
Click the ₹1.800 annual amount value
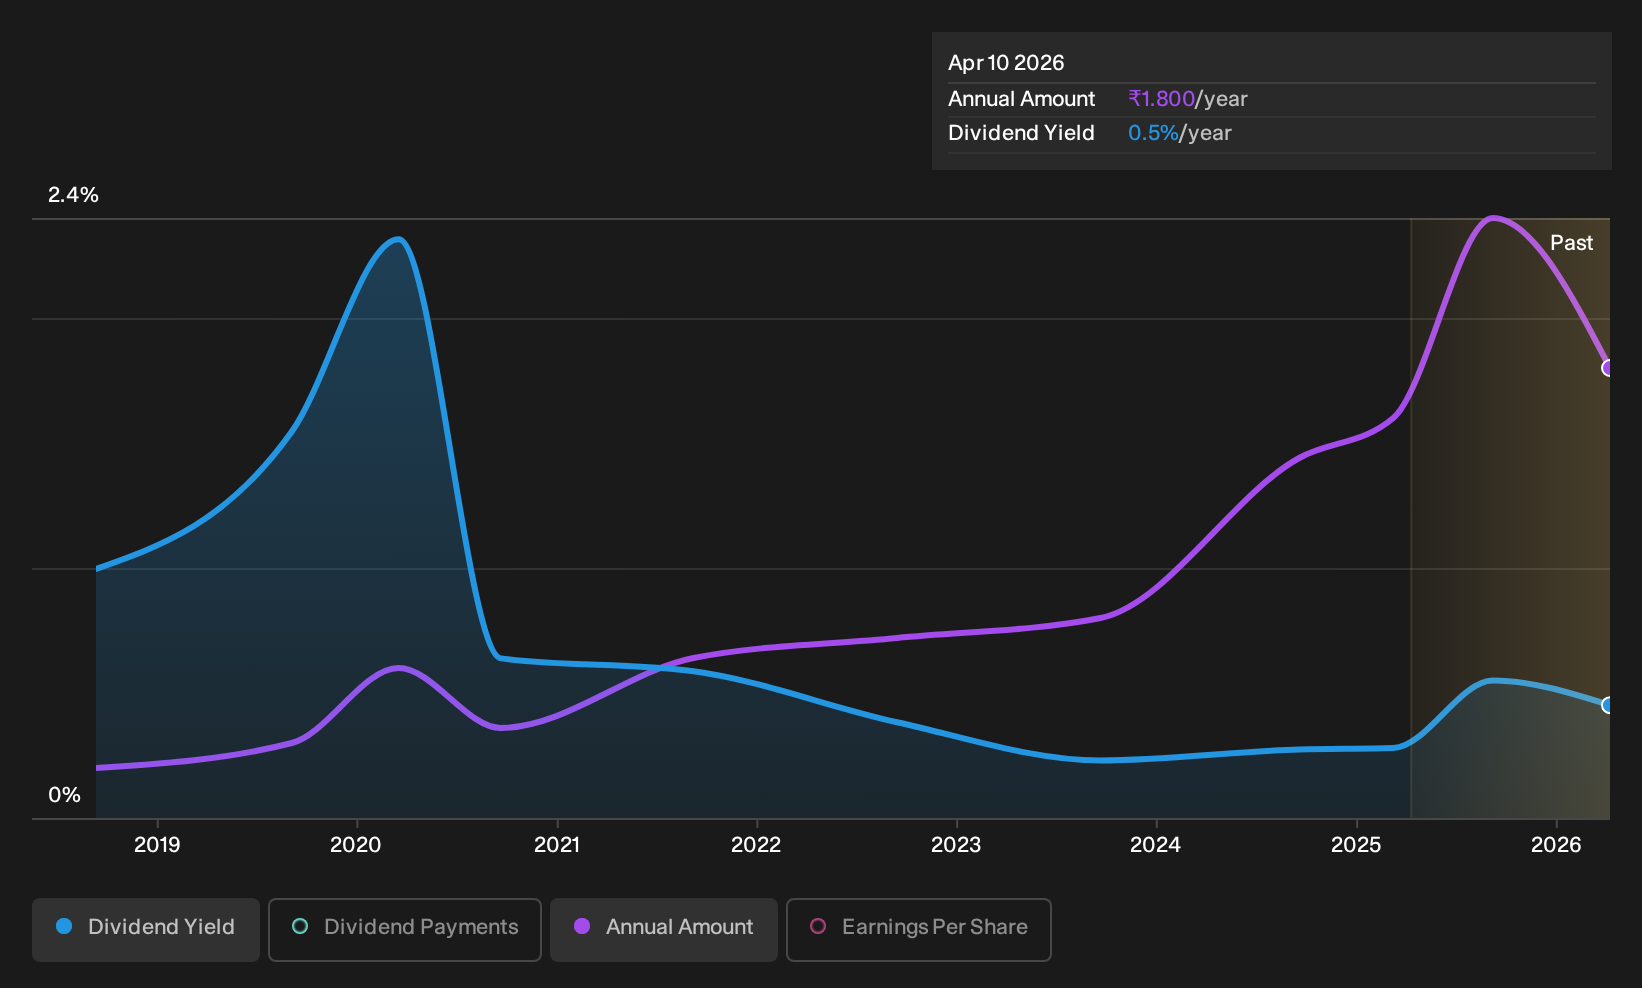coord(1162,99)
